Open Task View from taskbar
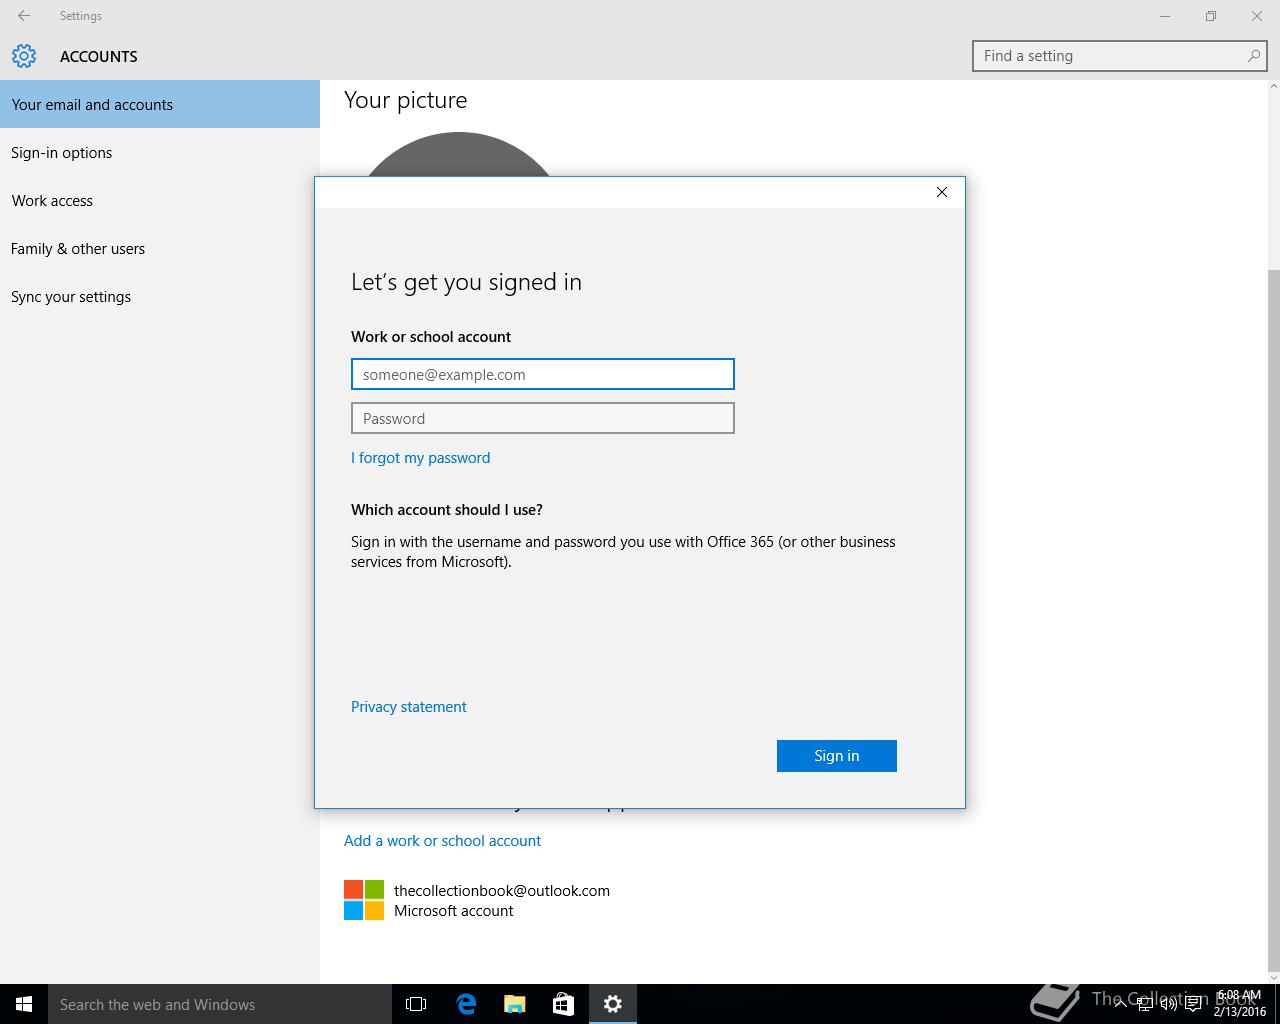Screen dimensions: 1280x1024 (416, 1004)
